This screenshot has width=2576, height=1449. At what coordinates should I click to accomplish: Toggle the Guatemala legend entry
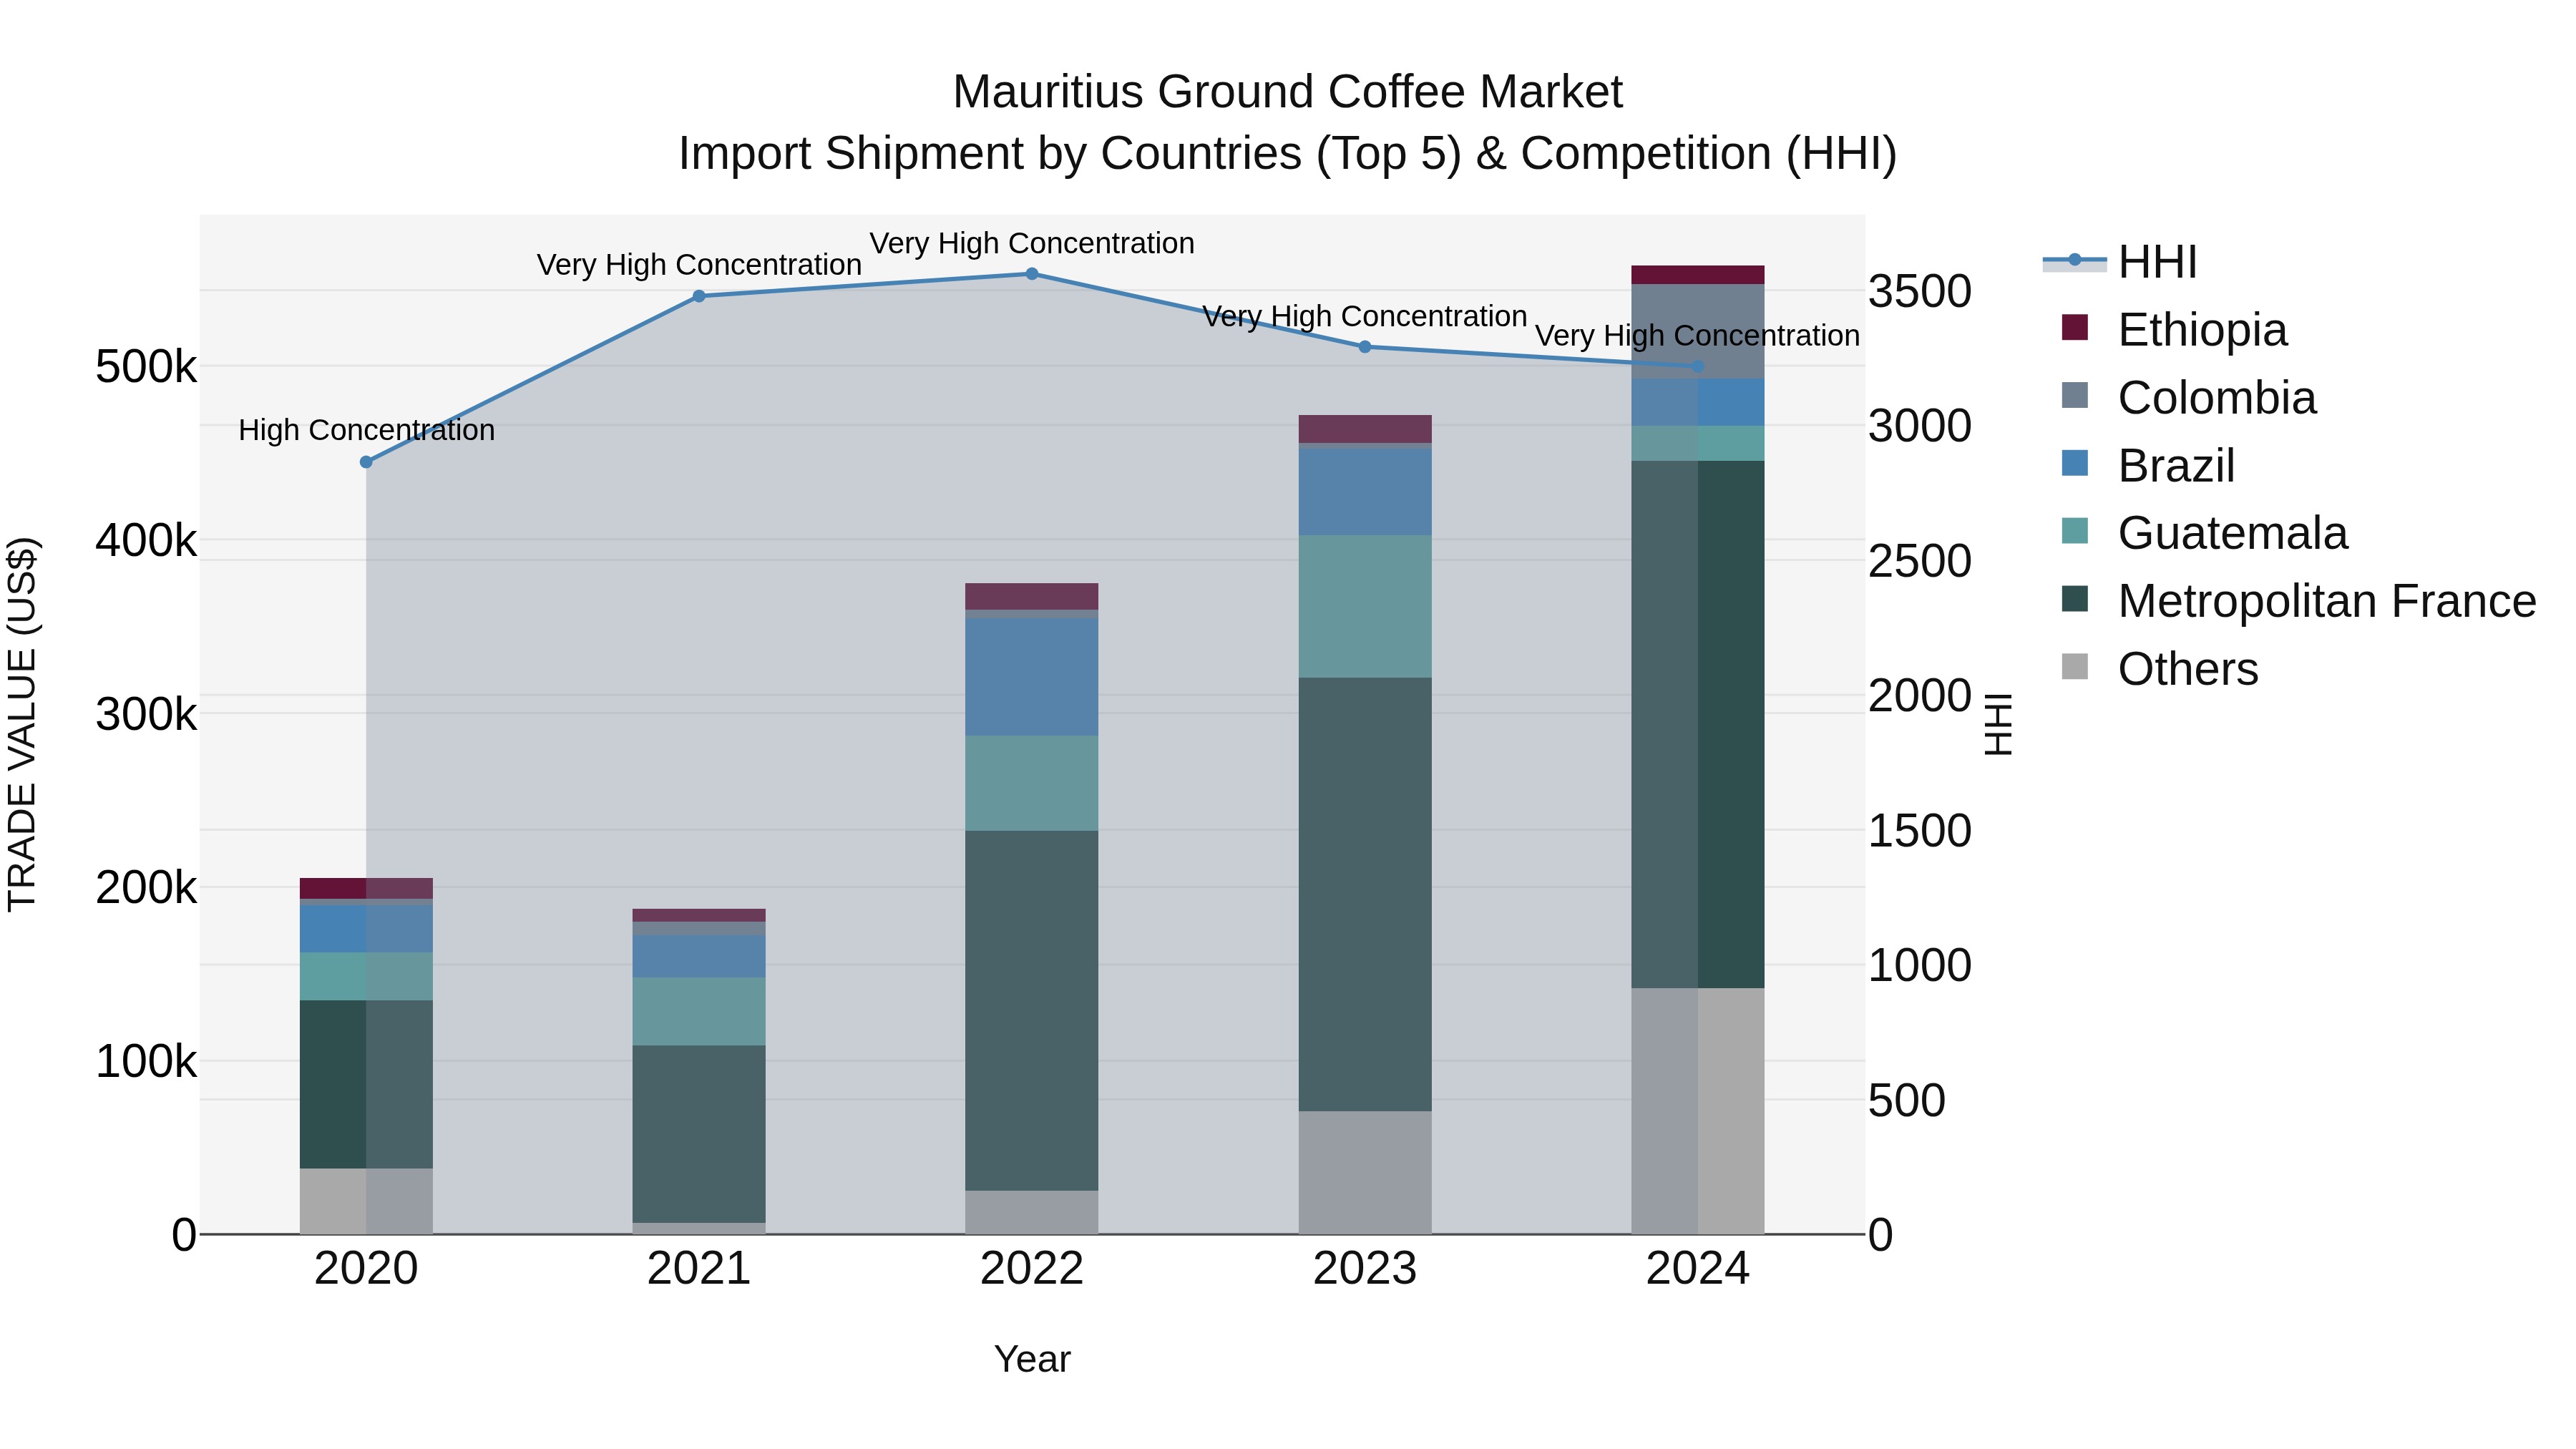[x=2204, y=533]
